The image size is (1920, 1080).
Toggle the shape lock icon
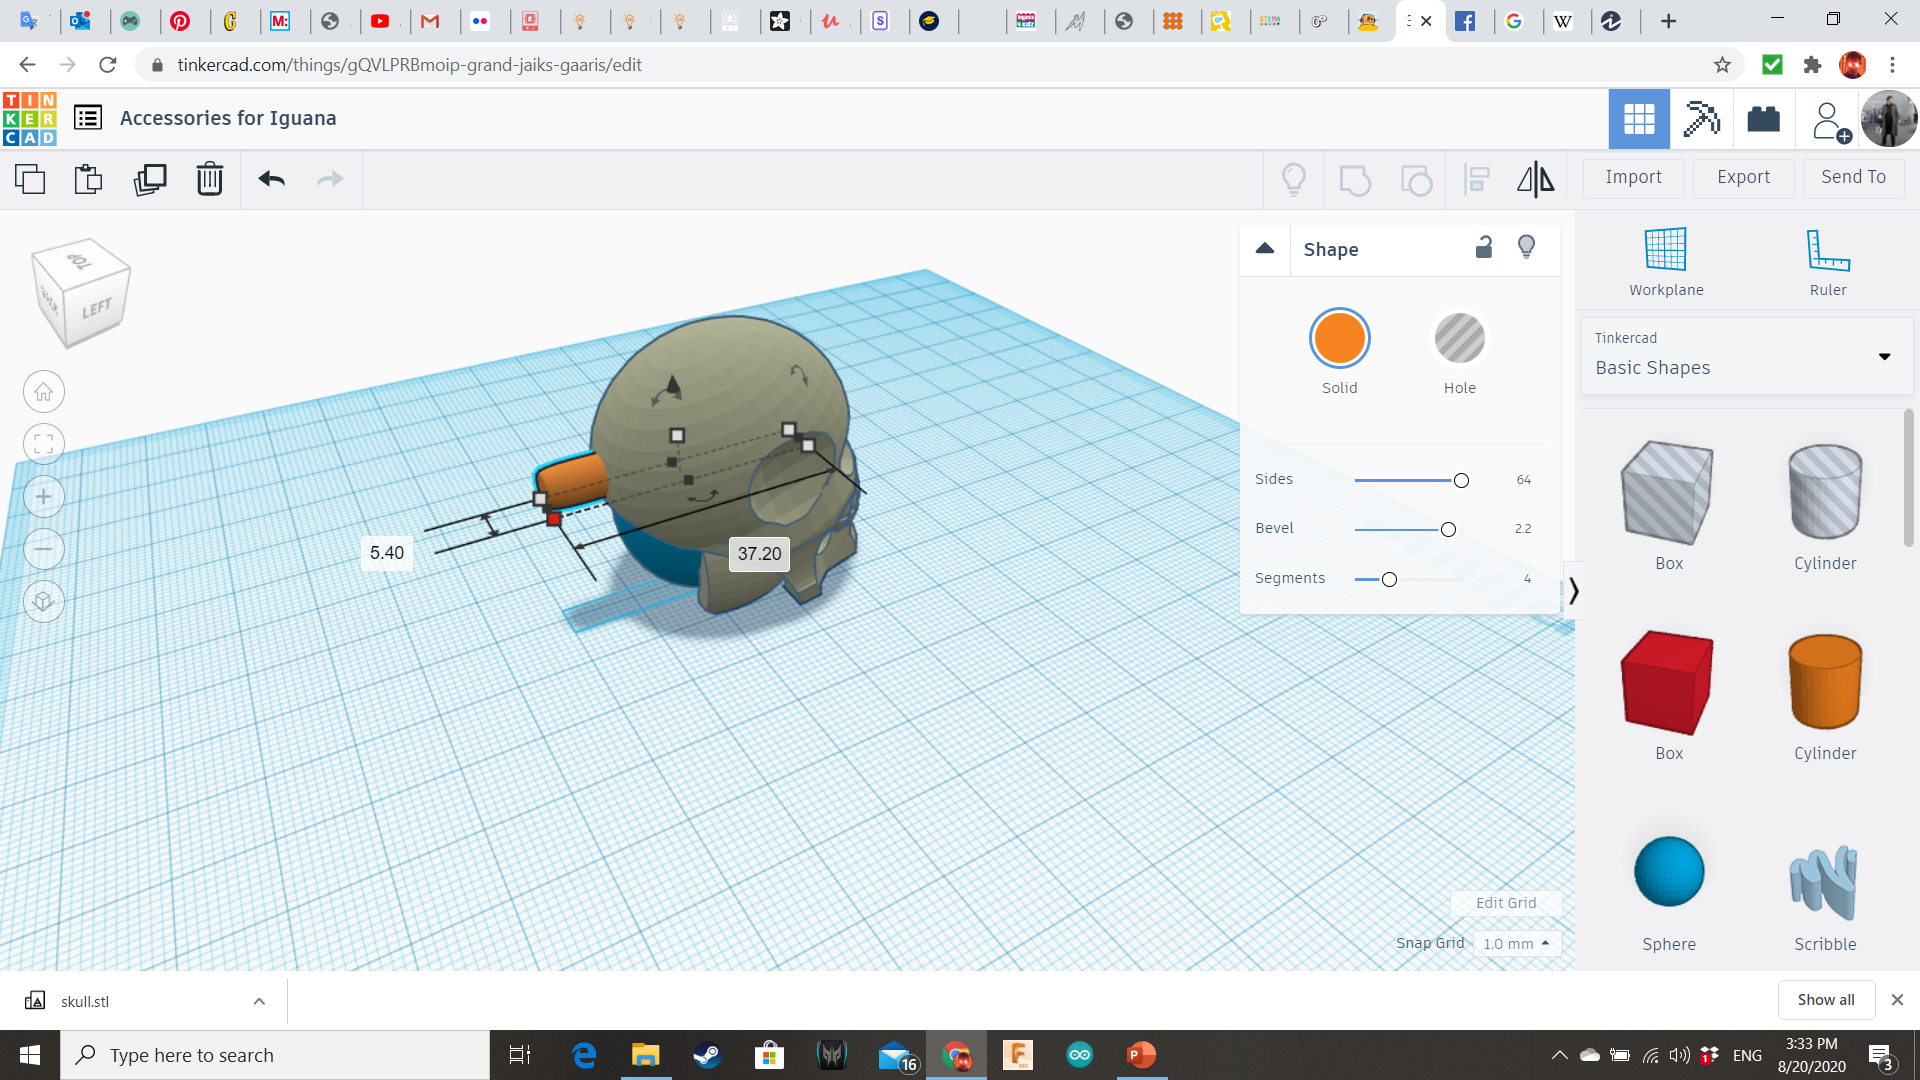[x=1484, y=247]
